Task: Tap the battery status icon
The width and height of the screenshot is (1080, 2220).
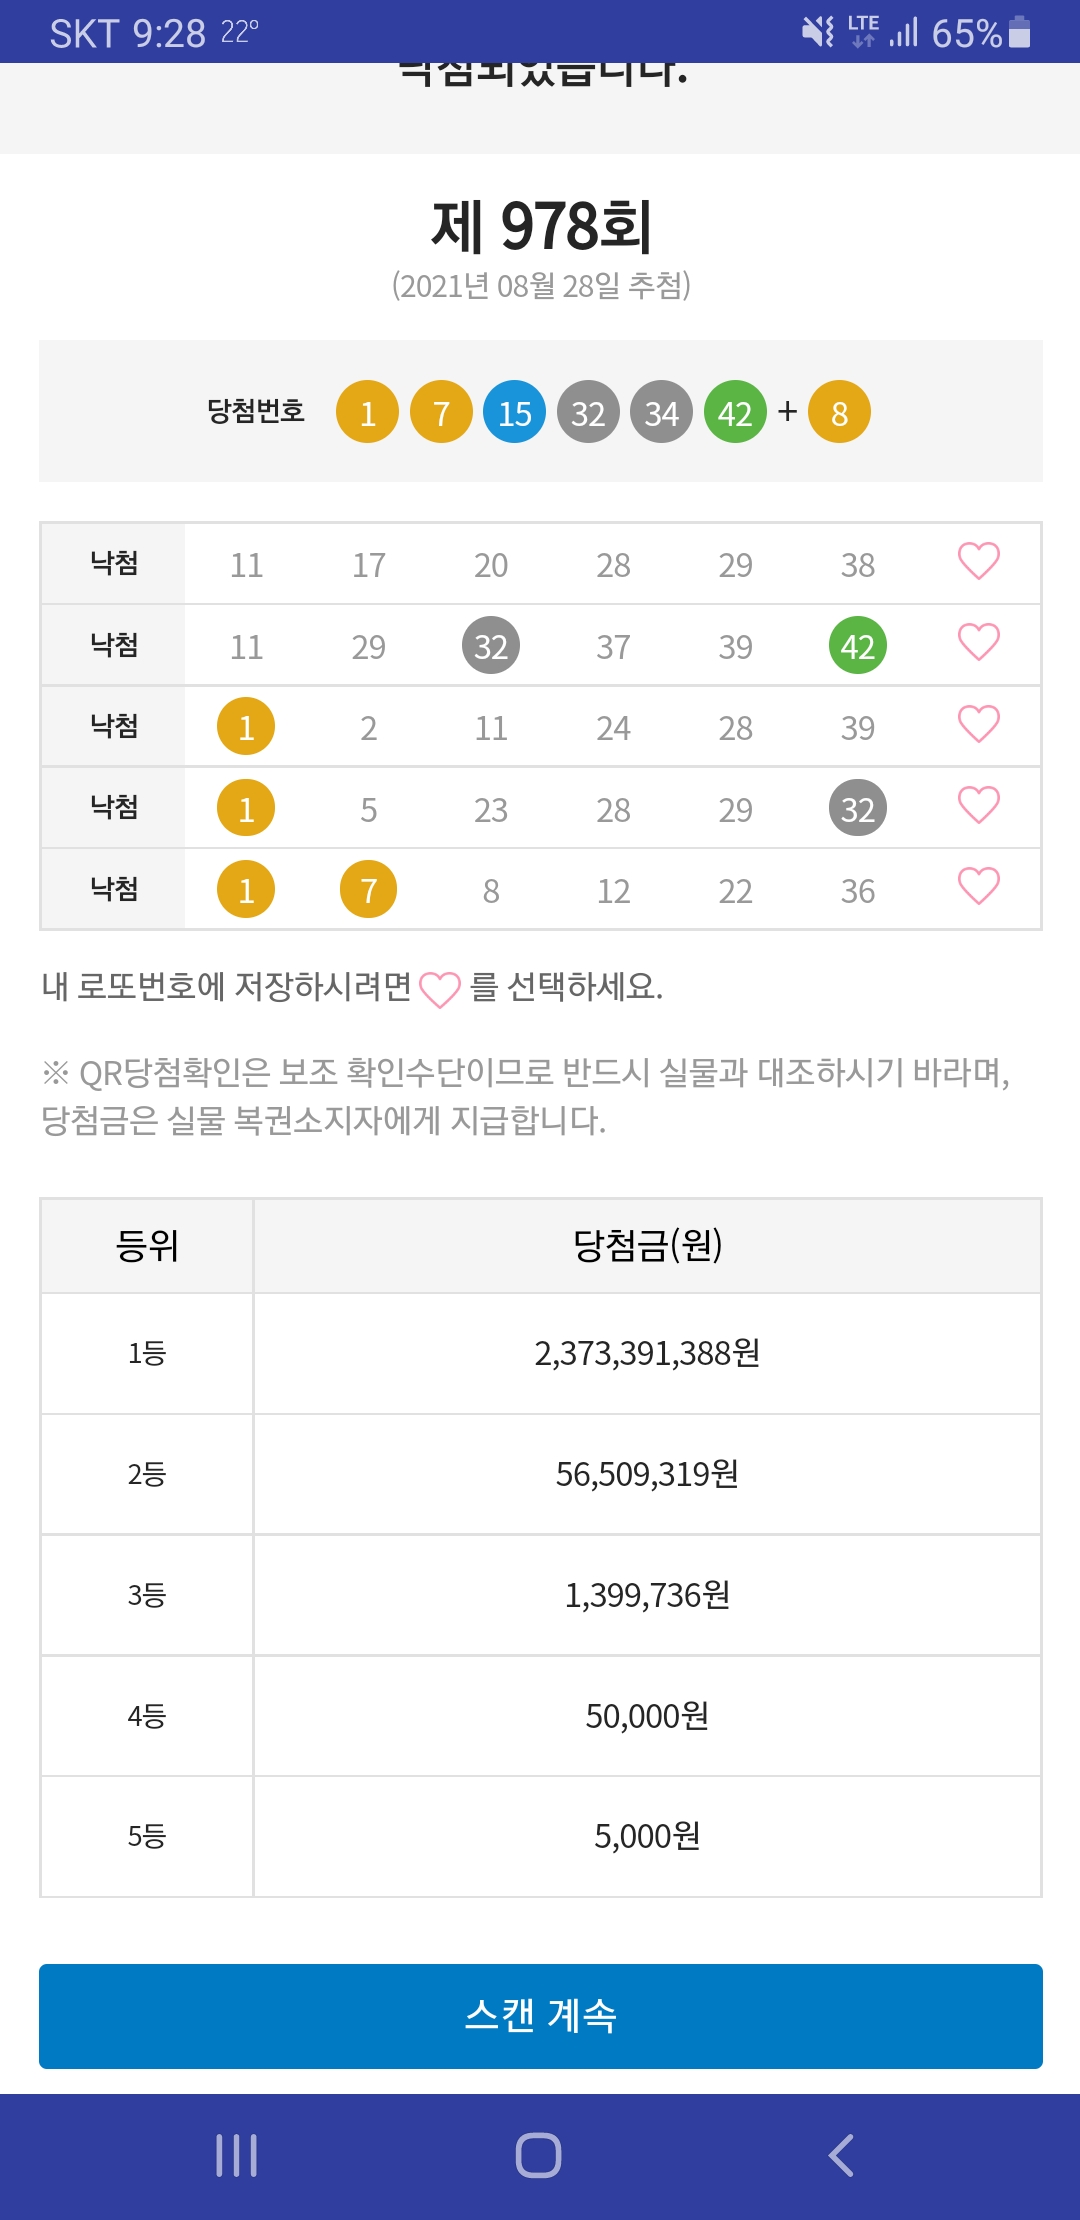Action: (1019, 32)
